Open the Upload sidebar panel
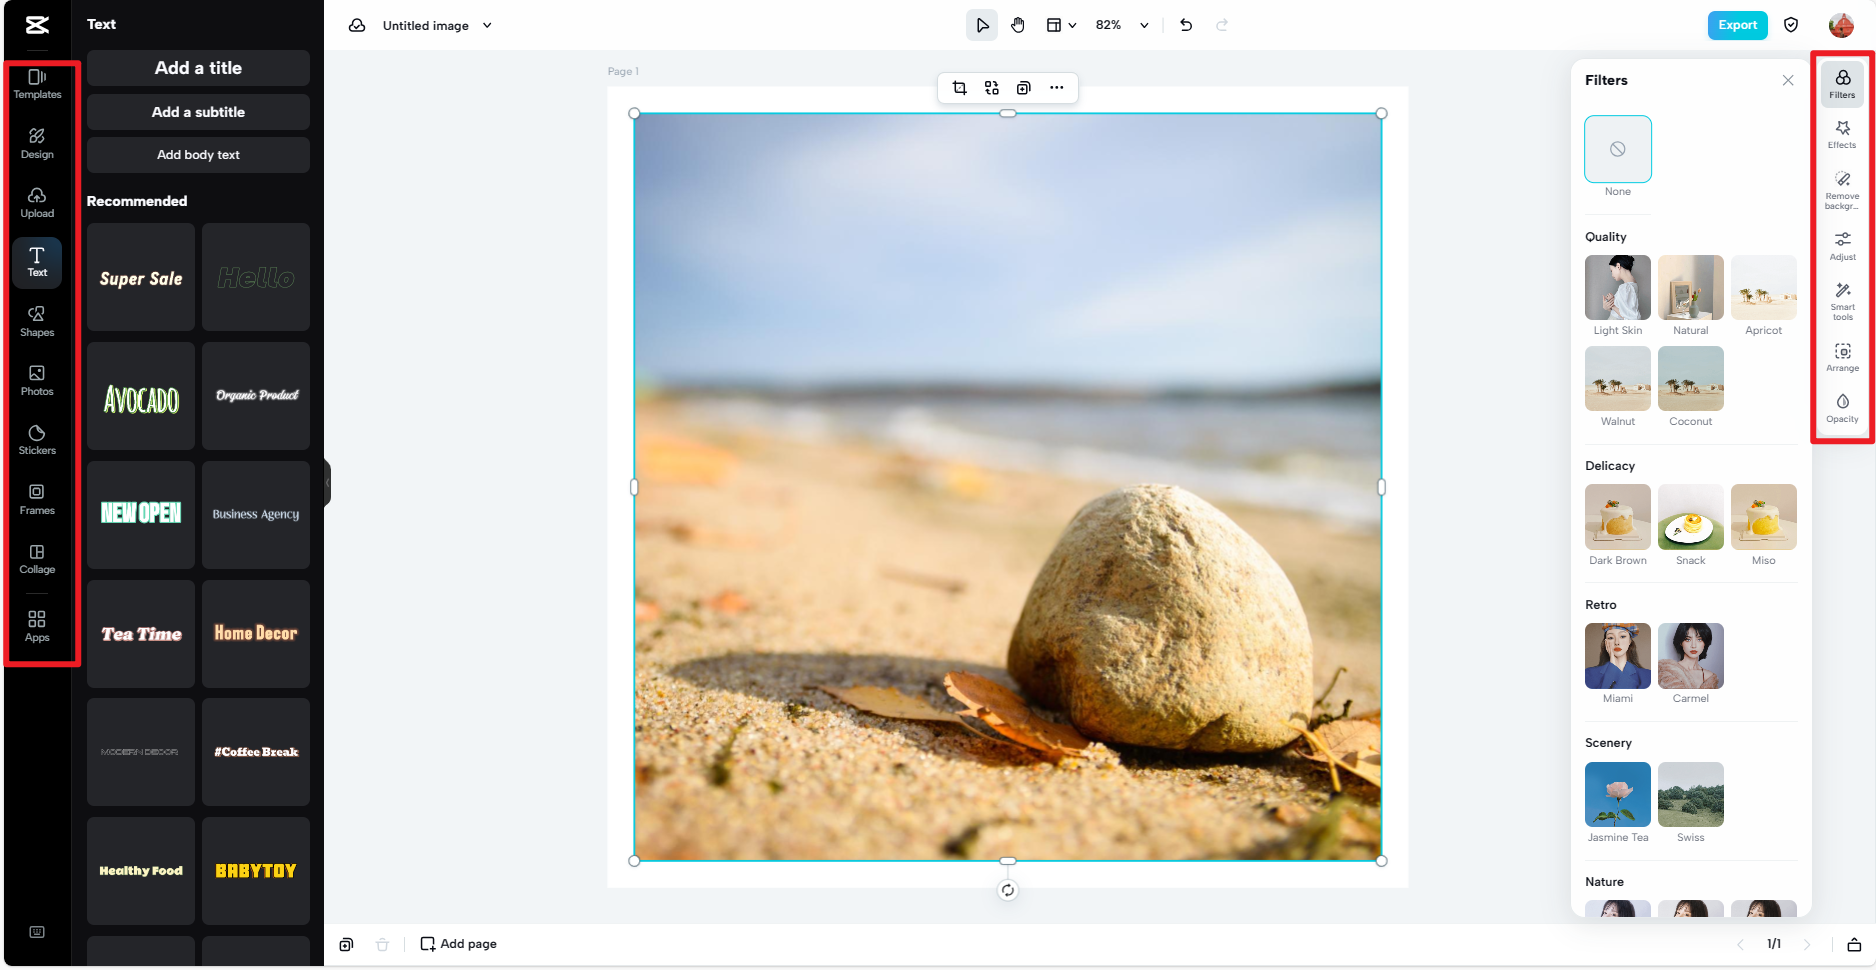 [37, 202]
